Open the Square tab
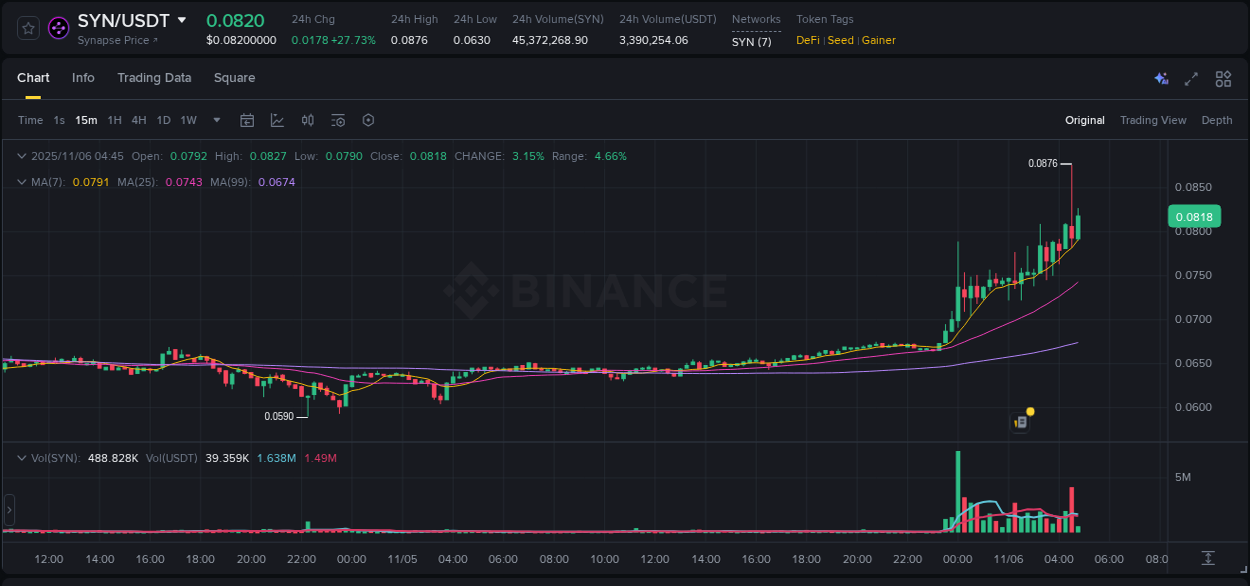This screenshot has height=586, width=1250. point(234,78)
